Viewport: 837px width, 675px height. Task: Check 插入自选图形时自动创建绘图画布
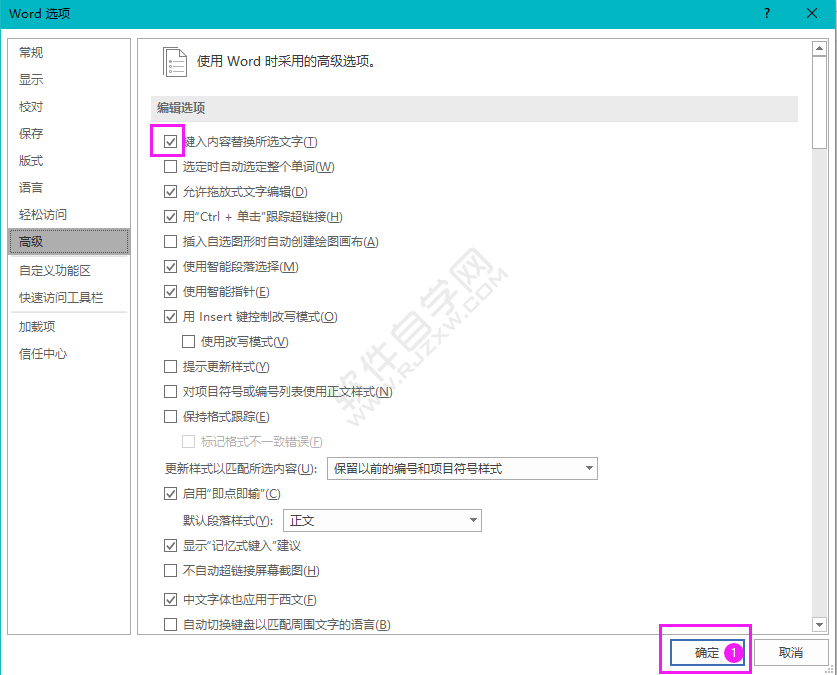(x=170, y=241)
